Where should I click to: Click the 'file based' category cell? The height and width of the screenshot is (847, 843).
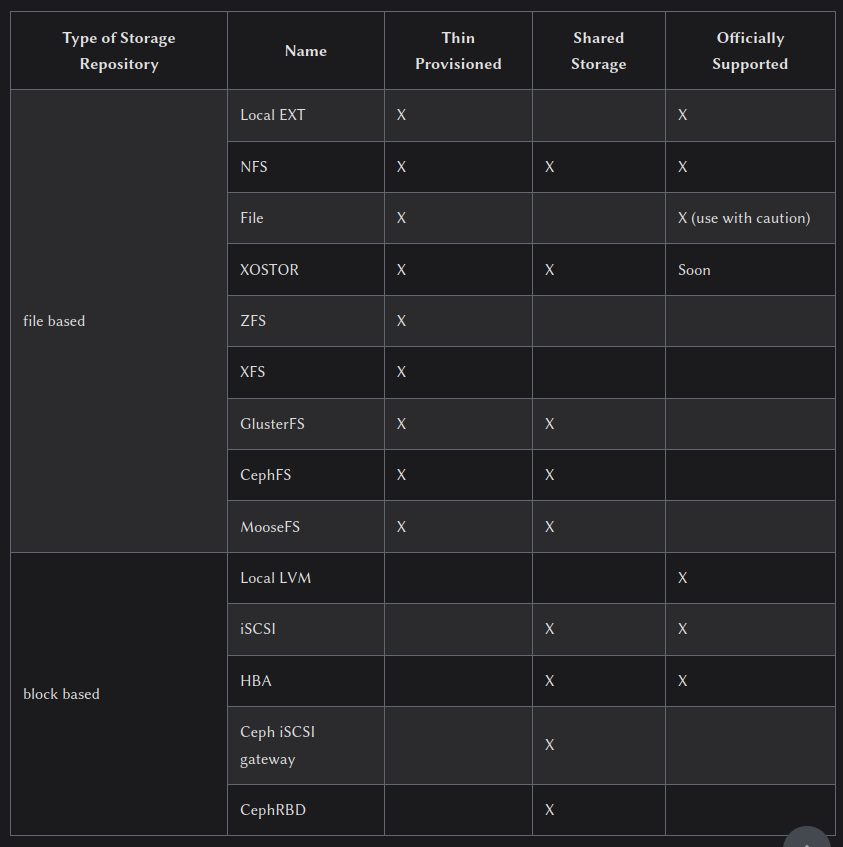(54, 321)
